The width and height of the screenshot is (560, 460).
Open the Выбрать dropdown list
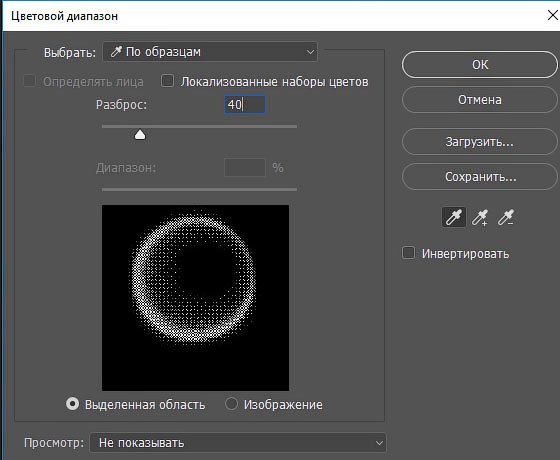(210, 52)
